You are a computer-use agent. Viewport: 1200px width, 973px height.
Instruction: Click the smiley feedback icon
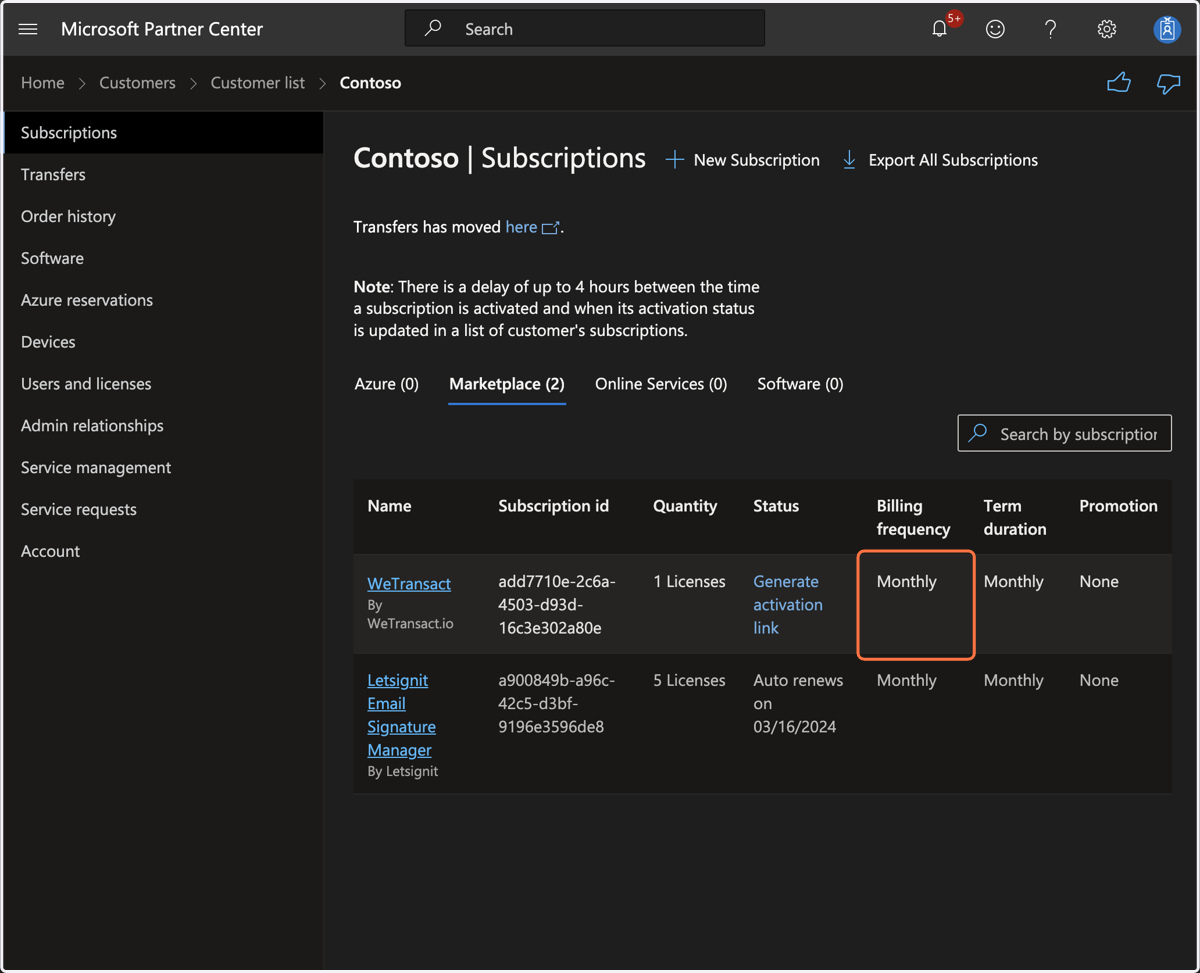(x=995, y=29)
